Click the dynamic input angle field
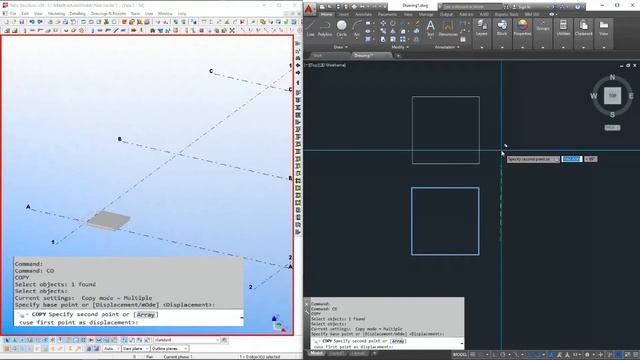This screenshot has height=360, width=640. click(x=591, y=159)
